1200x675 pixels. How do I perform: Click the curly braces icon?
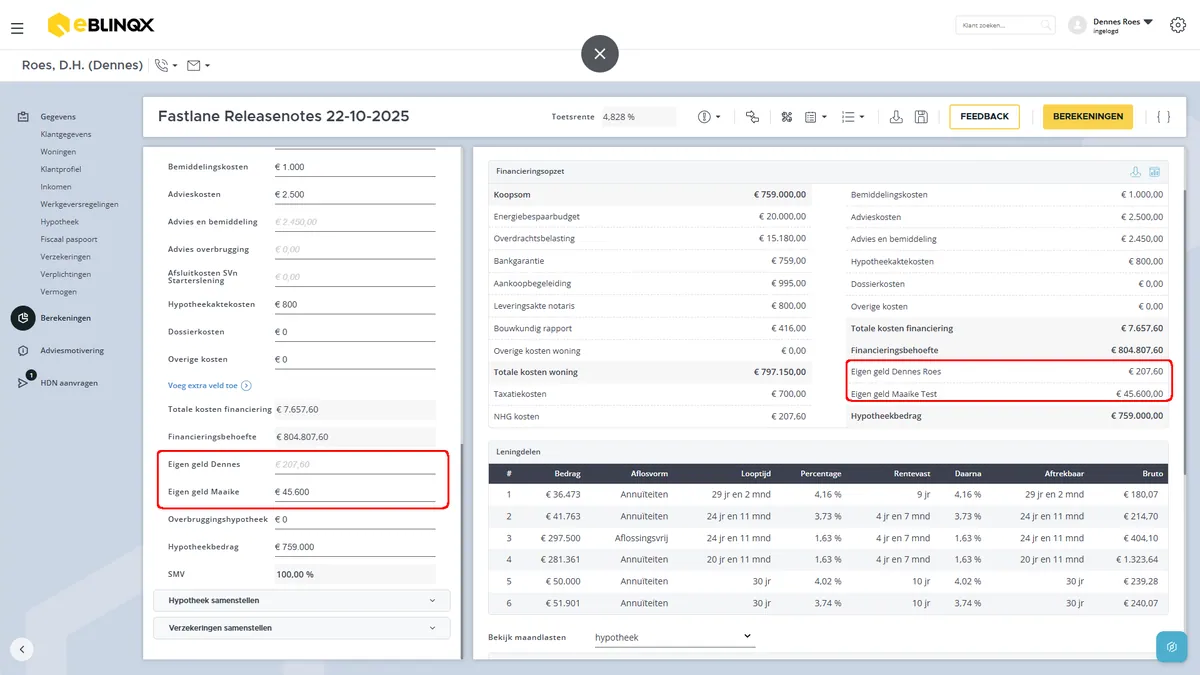click(1163, 117)
